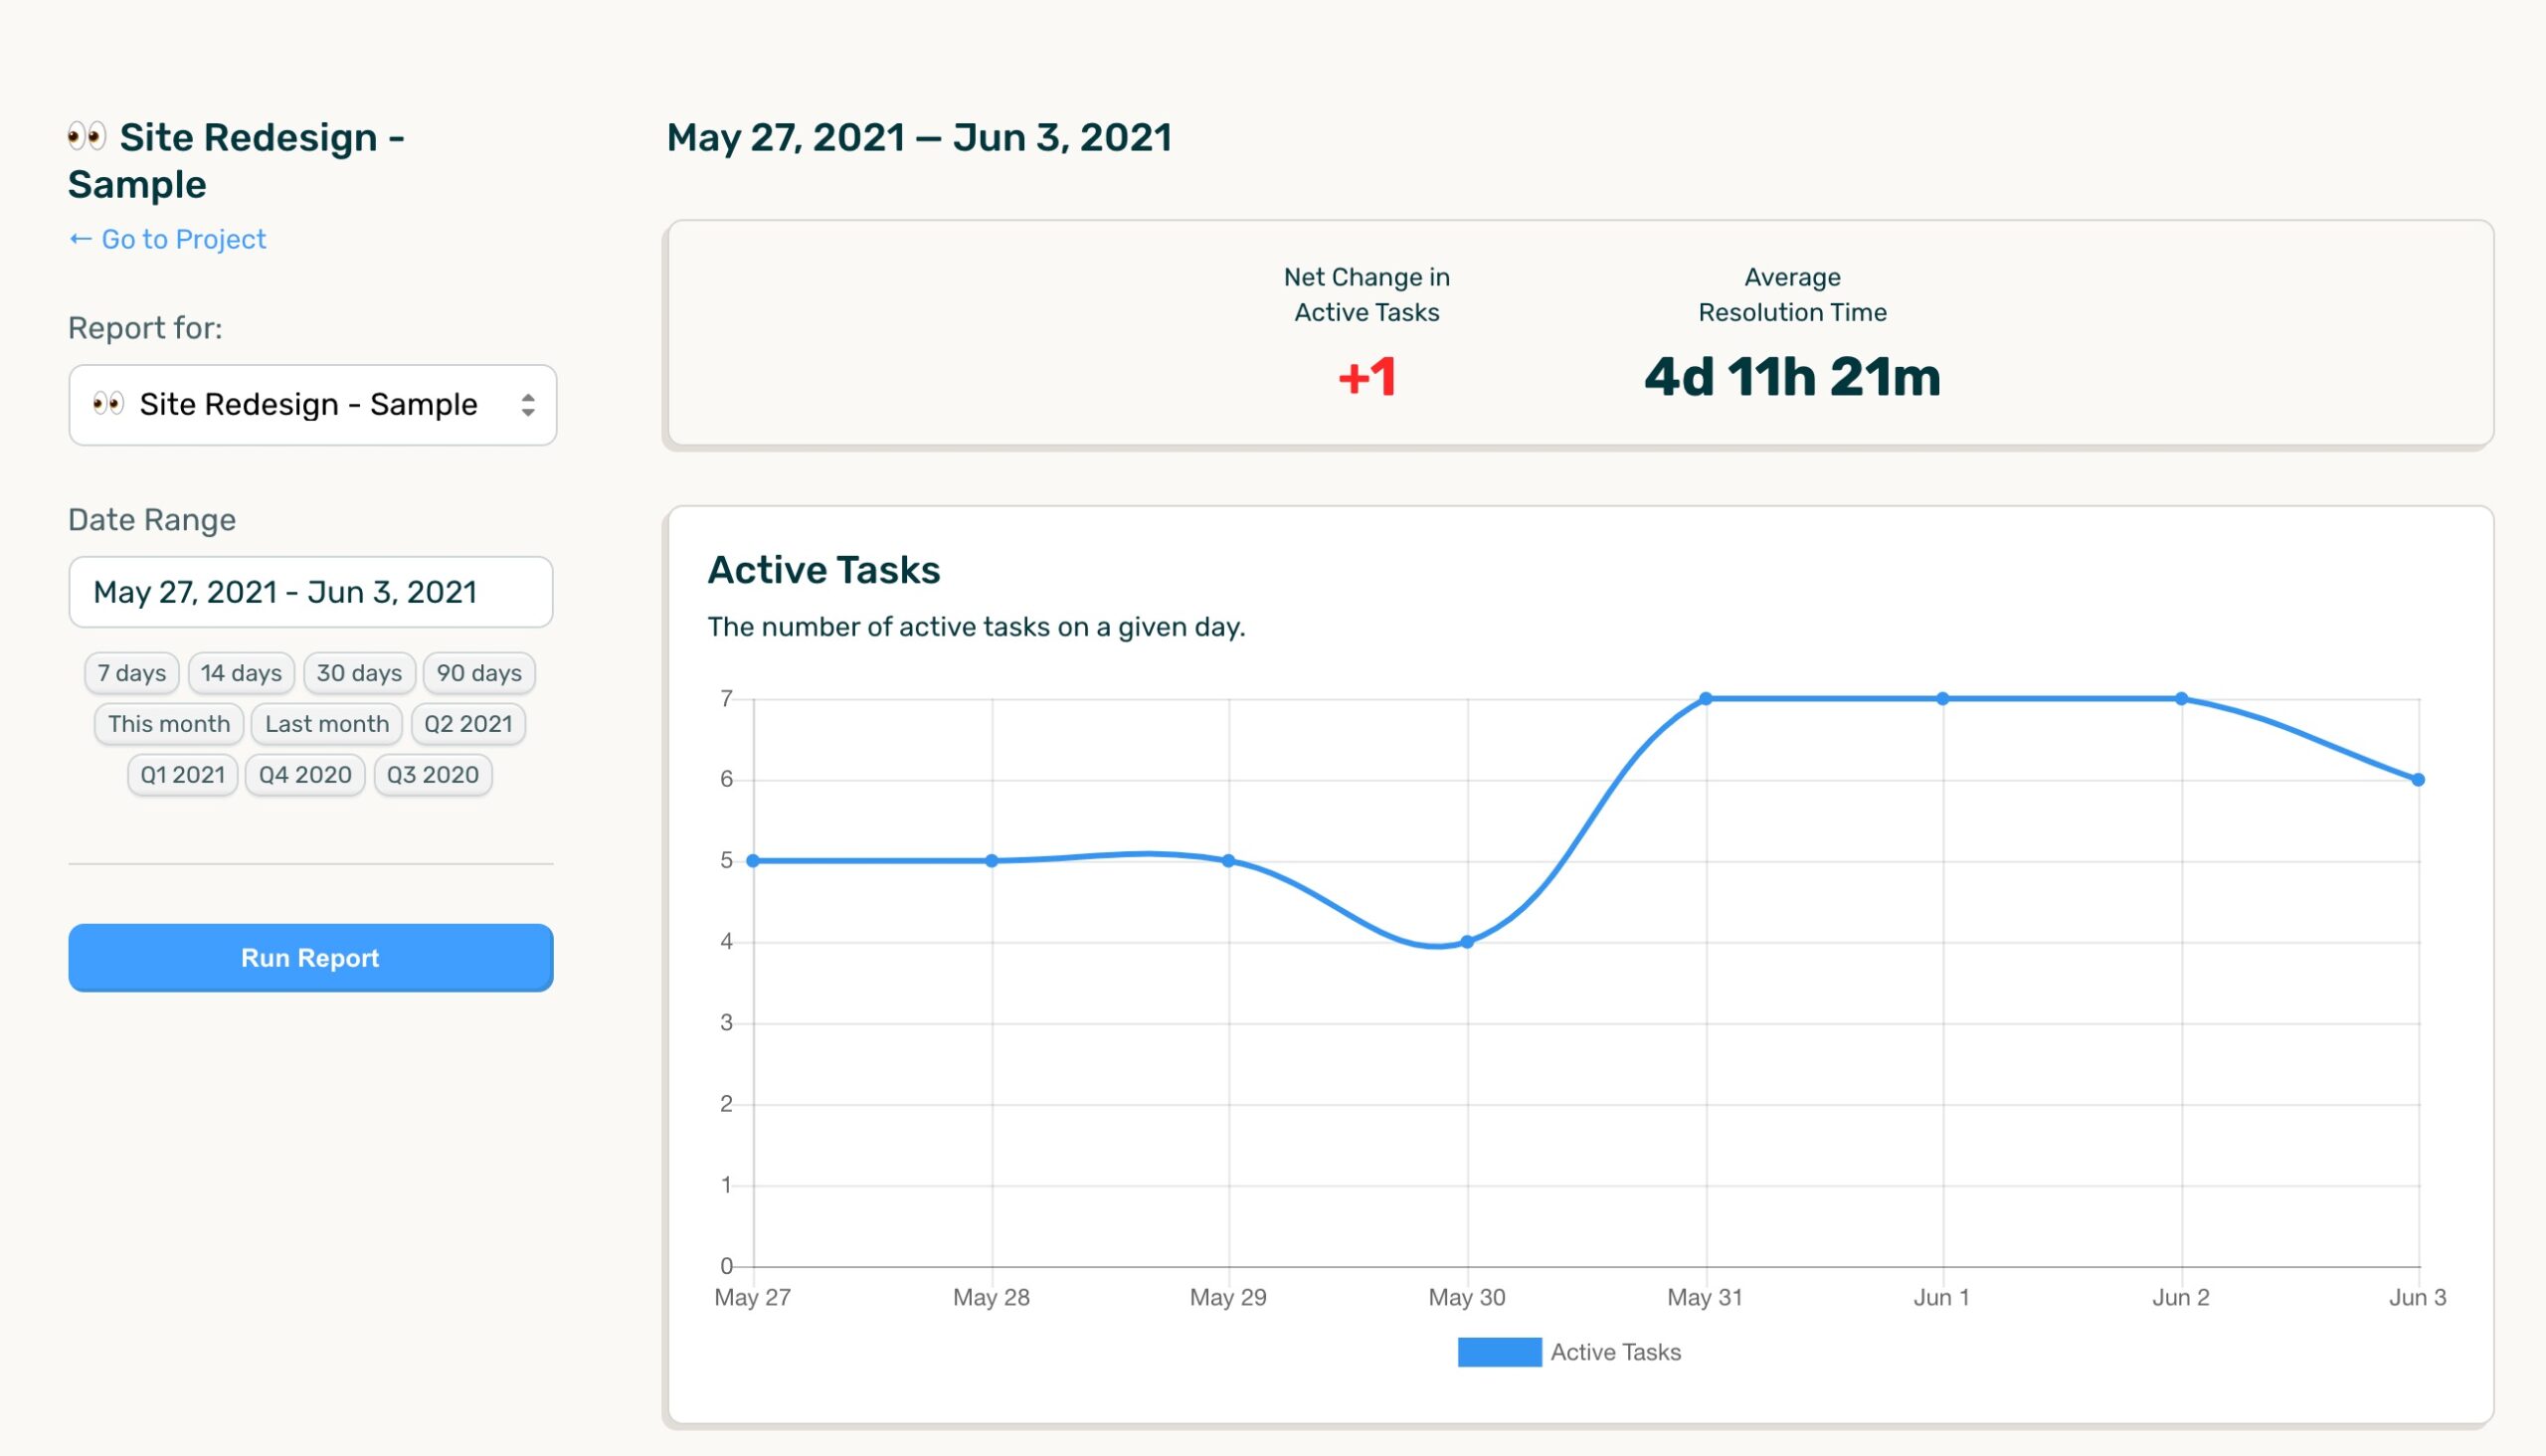Choose the Q3 2020 quarter preset
The image size is (2546, 1456).
pyautogui.click(x=433, y=775)
